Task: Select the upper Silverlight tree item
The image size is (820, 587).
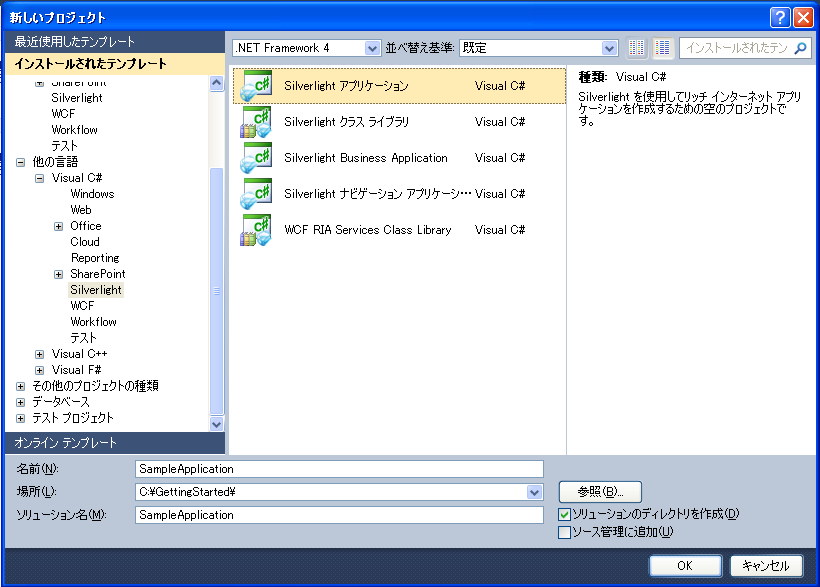Action: coord(76,98)
